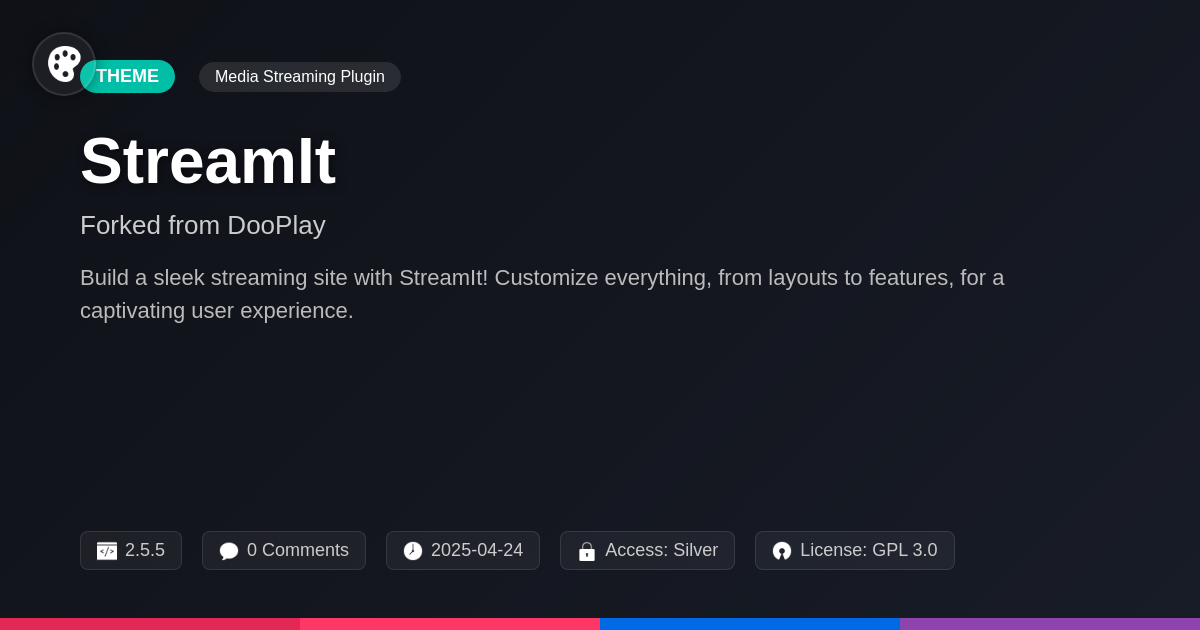Click the StreamIt title
Viewport: 1200px width, 630px height.
(208, 161)
